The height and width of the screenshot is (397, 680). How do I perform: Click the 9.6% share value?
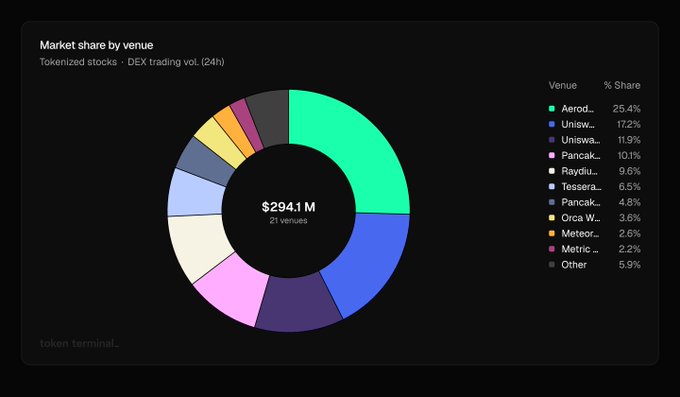[630, 171]
